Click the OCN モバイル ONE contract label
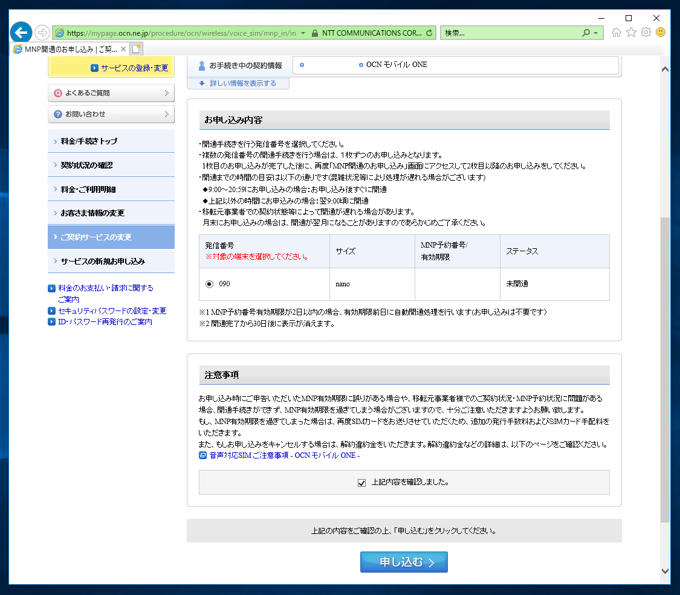680x595 pixels. (396, 65)
